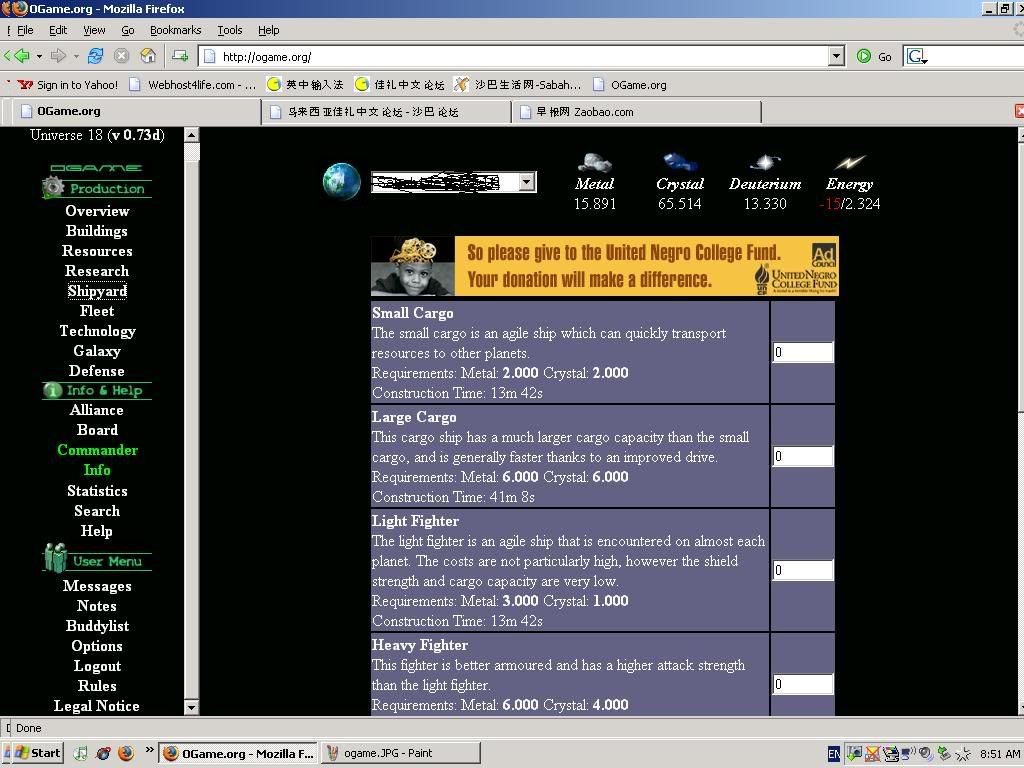The height and width of the screenshot is (768, 1024).
Task: Click the Crystal resource icon
Action: coord(680,163)
